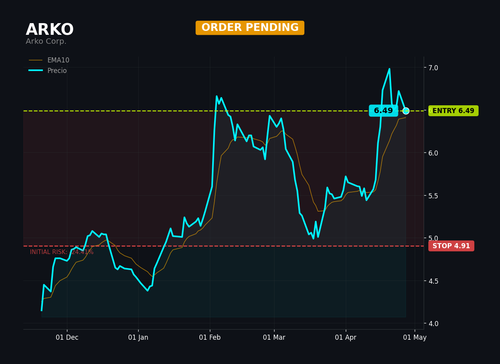The height and width of the screenshot is (364, 500).
Task: Click the 7.0 price axis tick
Action: (433, 68)
